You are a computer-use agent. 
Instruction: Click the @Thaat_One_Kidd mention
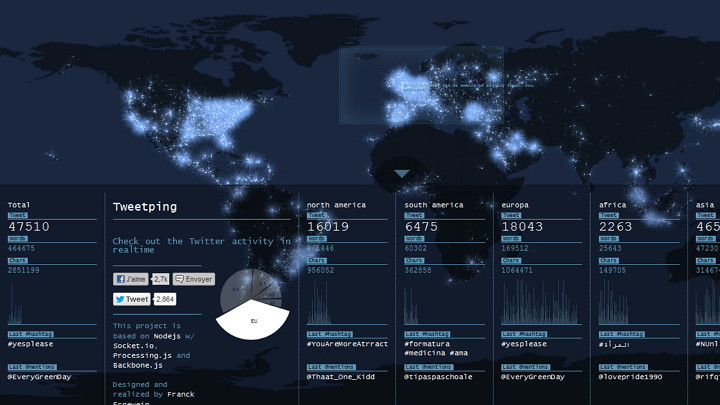point(341,377)
